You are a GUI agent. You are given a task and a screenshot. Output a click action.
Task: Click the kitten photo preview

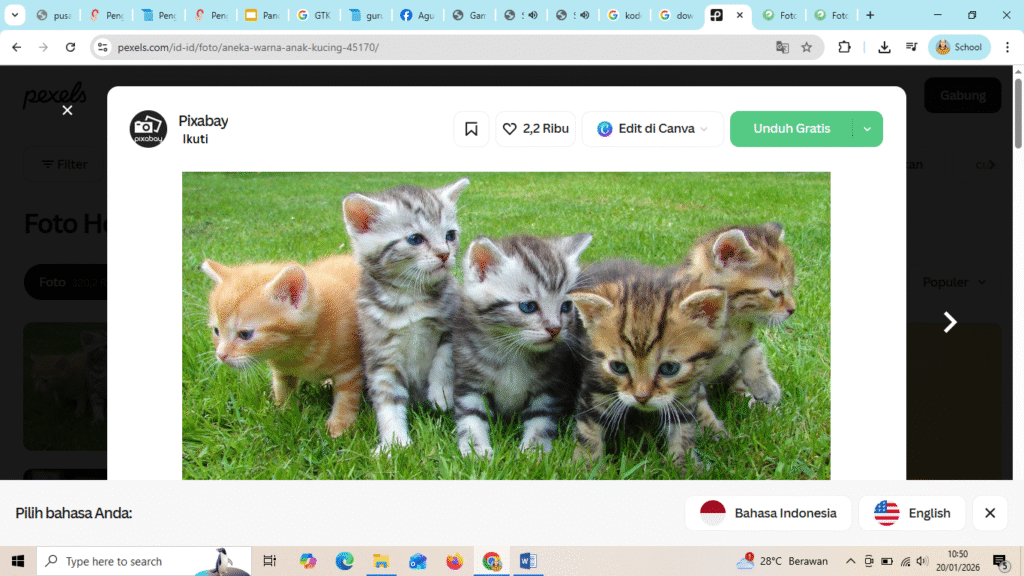coord(505,325)
